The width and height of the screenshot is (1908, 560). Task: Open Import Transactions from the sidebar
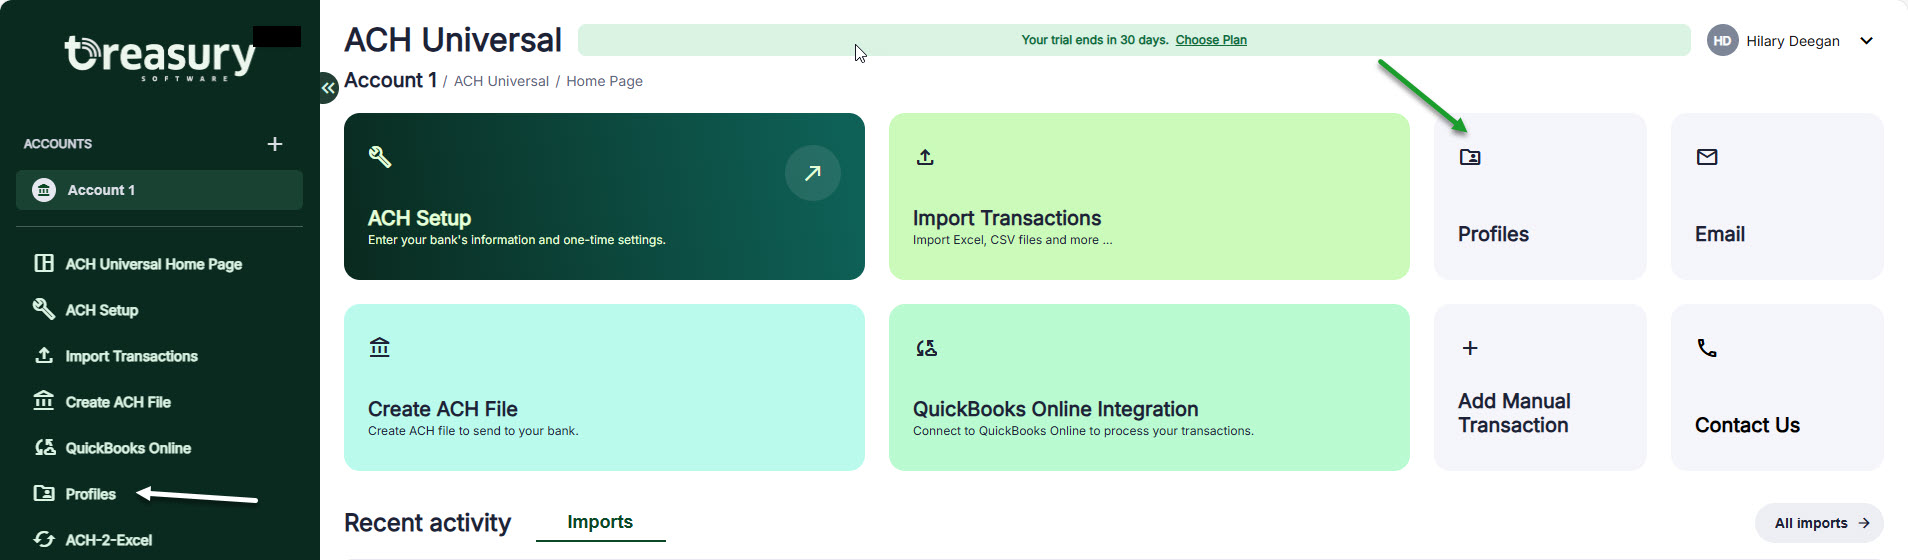coord(132,356)
